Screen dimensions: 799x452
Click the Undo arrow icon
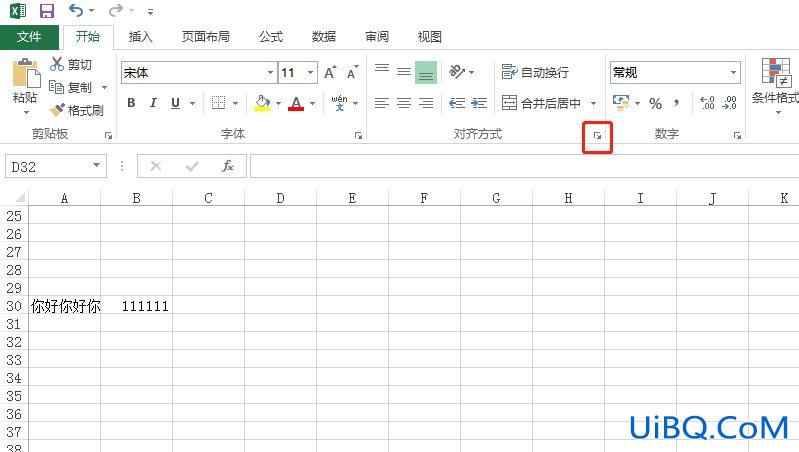75,10
